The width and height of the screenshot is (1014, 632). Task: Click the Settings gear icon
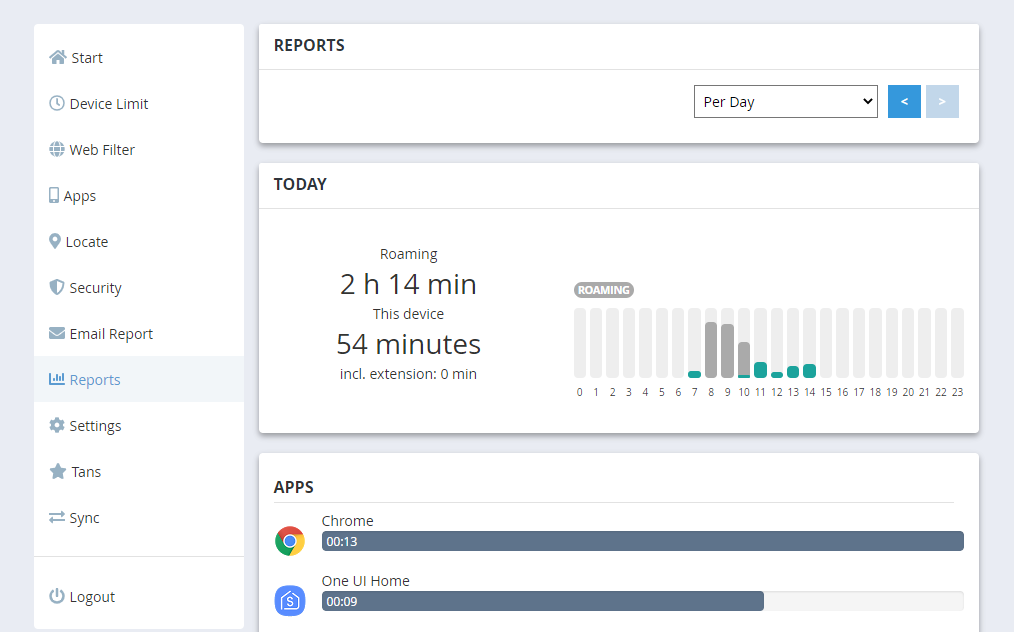tap(57, 425)
